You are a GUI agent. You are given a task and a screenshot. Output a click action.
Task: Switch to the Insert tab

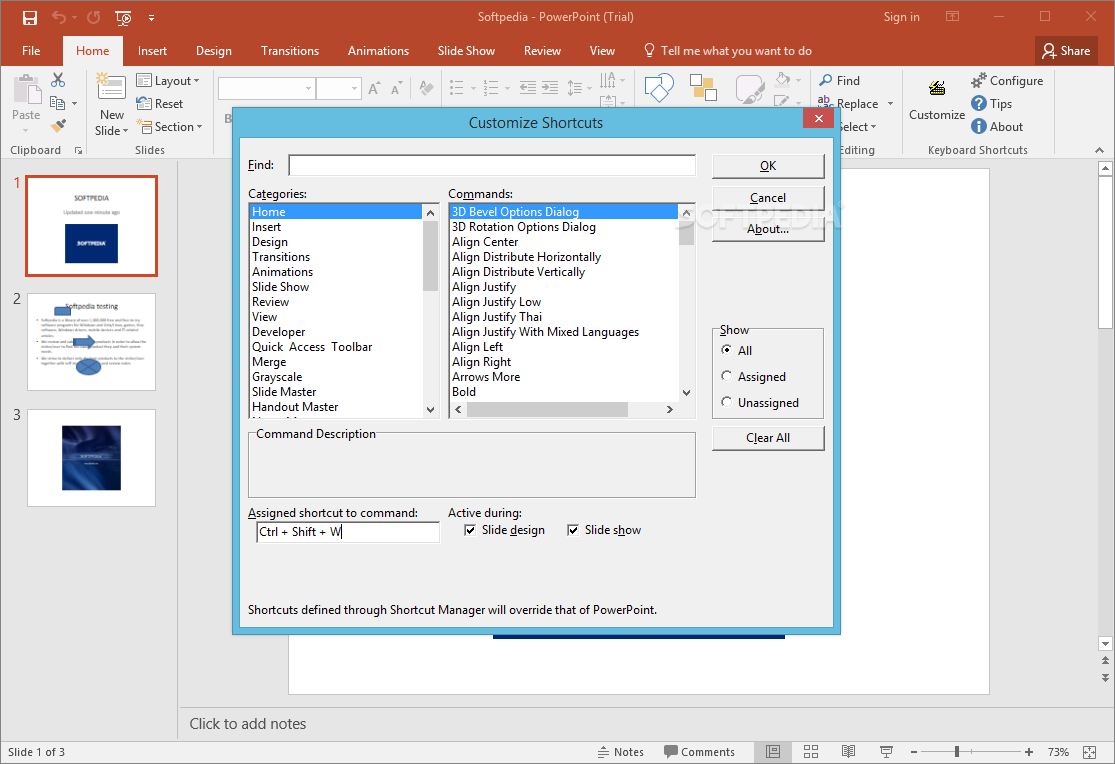coord(152,51)
